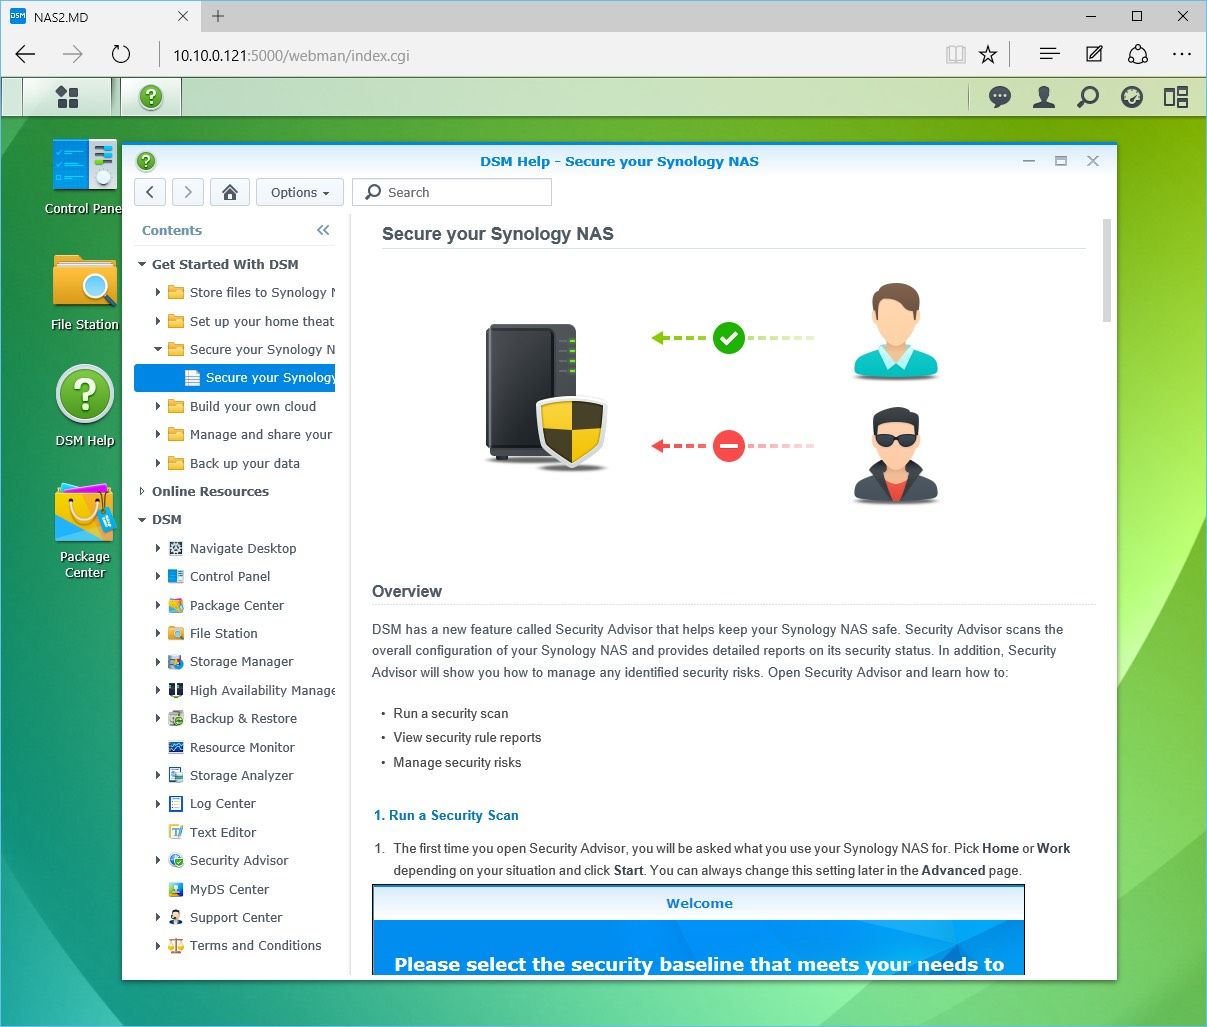Open Backup & Restore help topic

click(243, 718)
